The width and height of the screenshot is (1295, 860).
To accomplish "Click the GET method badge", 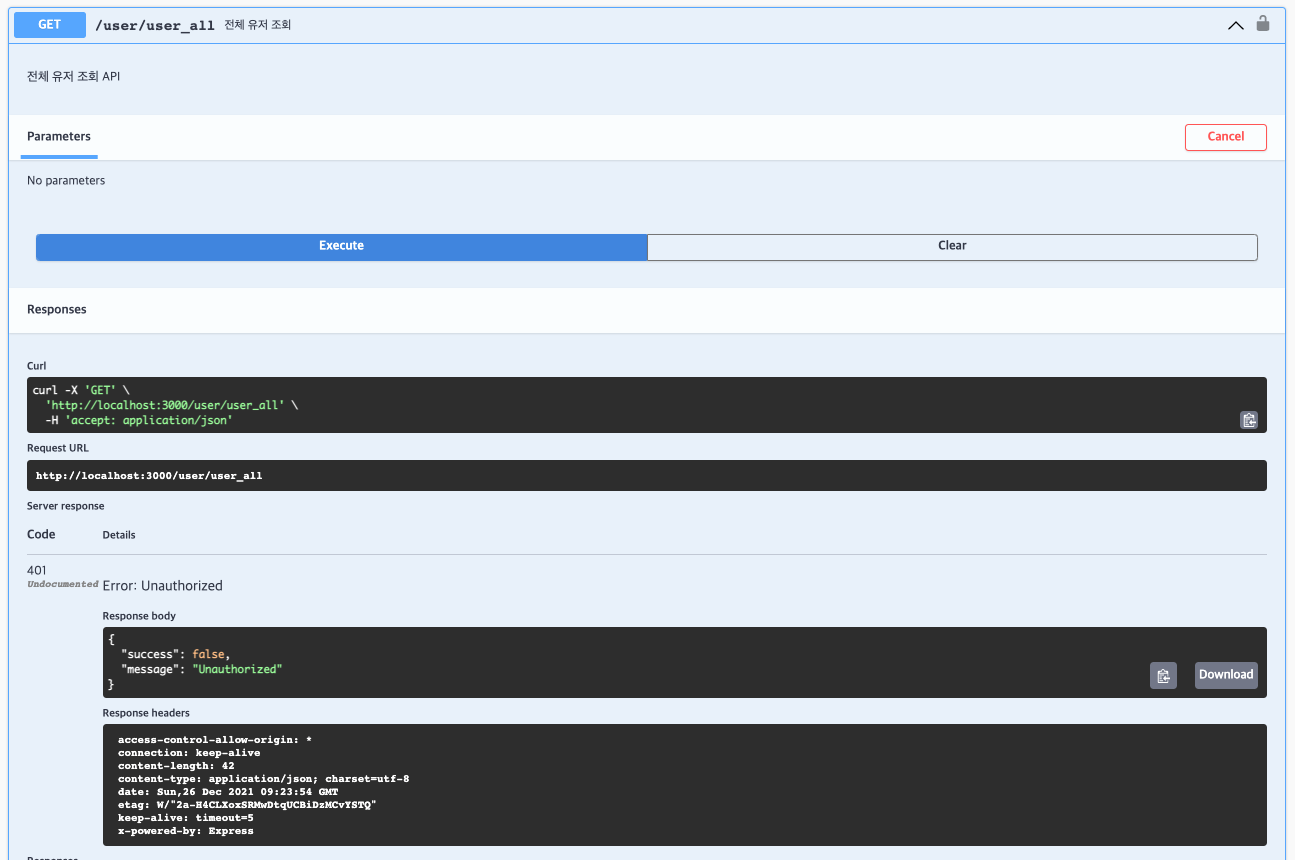I will 49,25.
